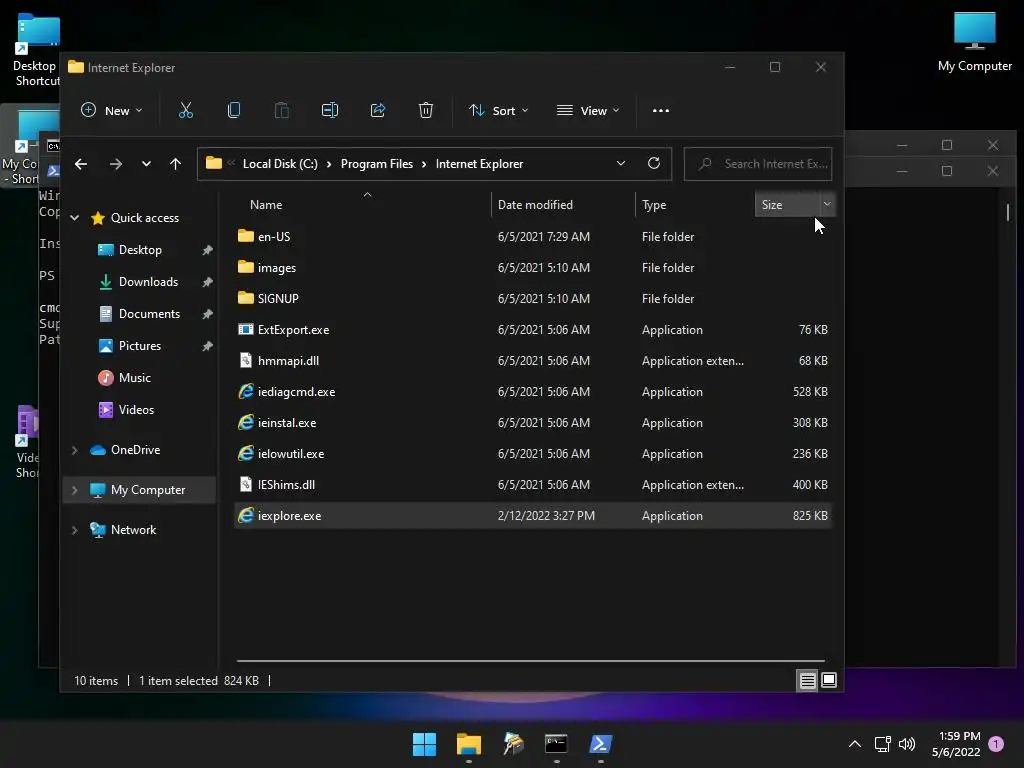Click File Explorer in the taskbar
Image resolution: width=1024 pixels, height=768 pixels.
468,744
